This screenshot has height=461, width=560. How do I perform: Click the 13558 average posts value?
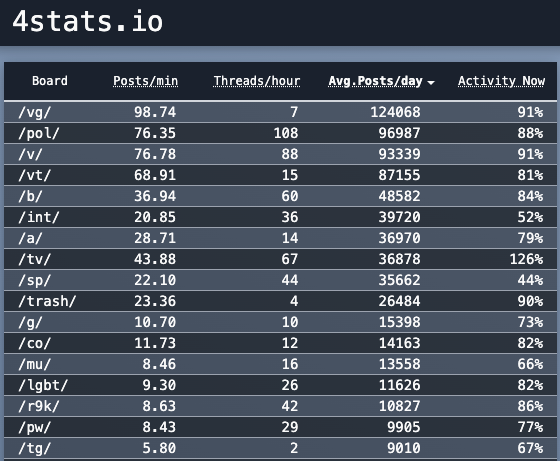click(x=400, y=364)
